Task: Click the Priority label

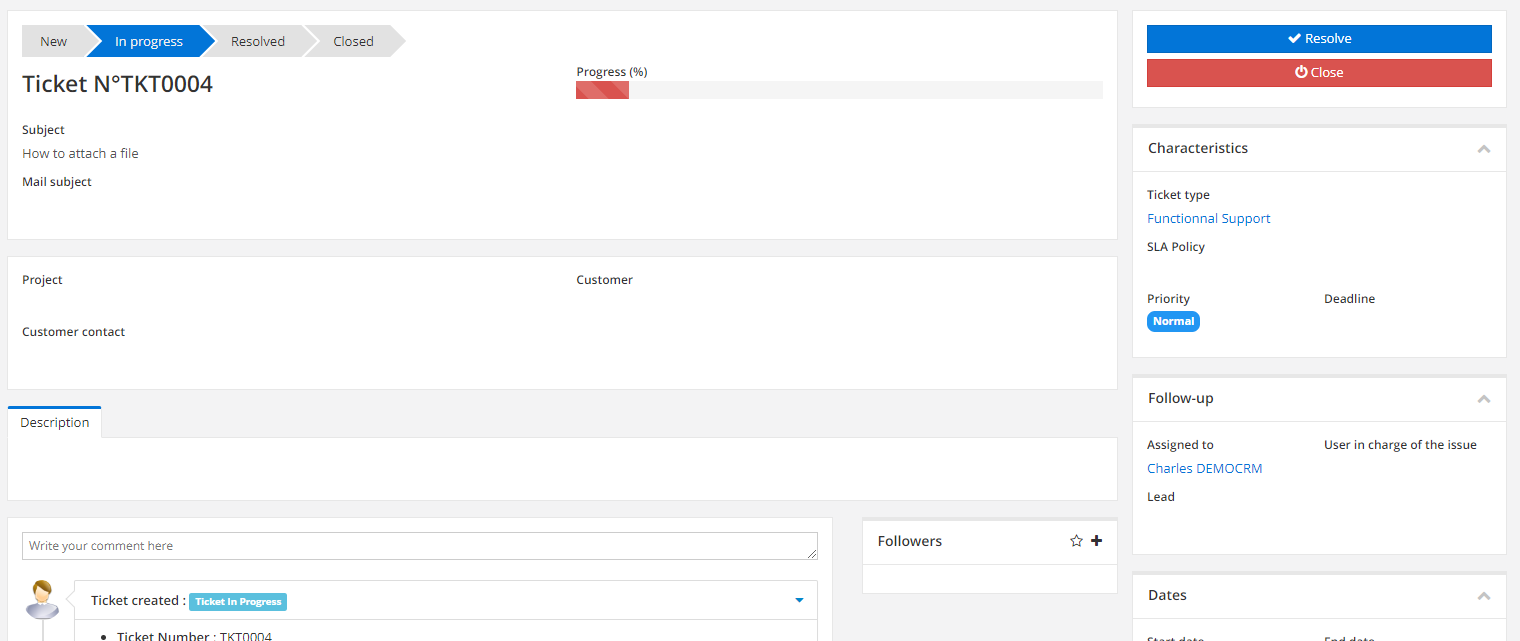Action: [x=1168, y=299]
